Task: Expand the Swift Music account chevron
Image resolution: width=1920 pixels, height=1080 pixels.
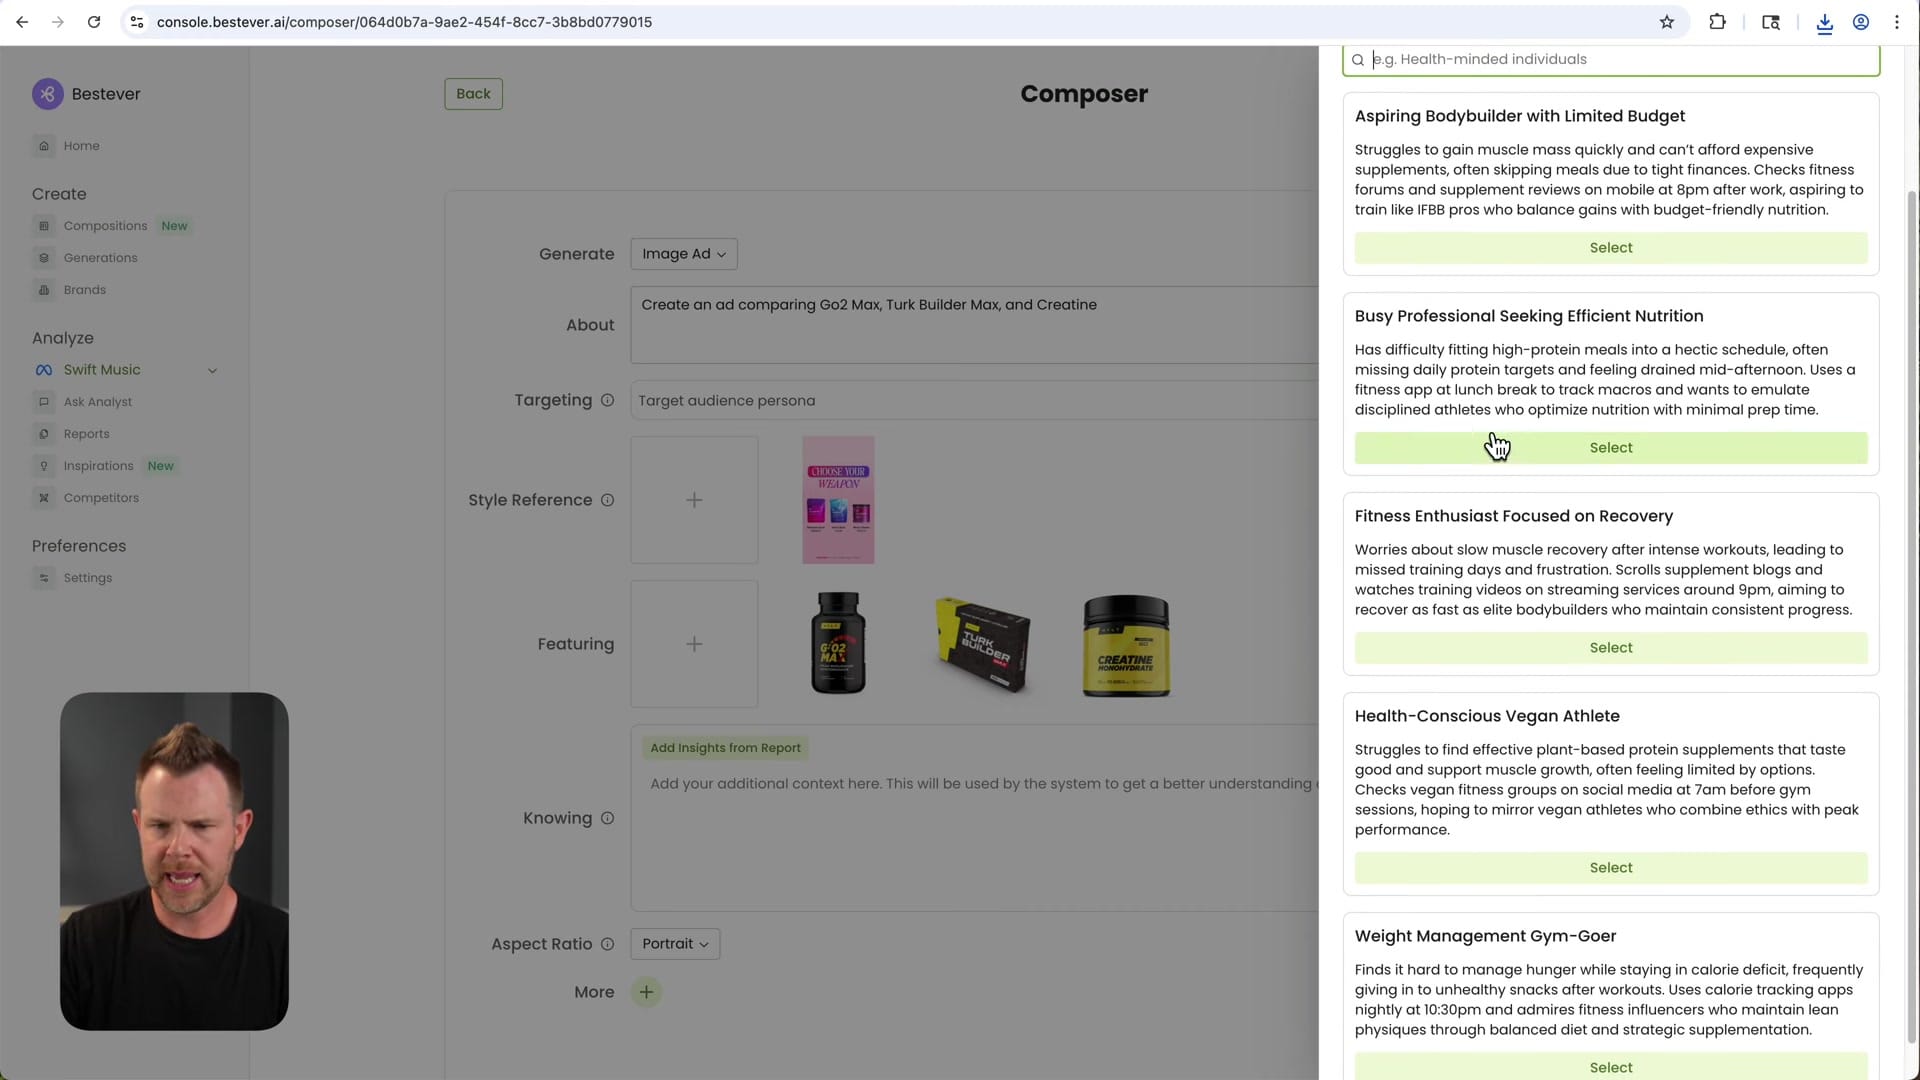Action: (212, 370)
